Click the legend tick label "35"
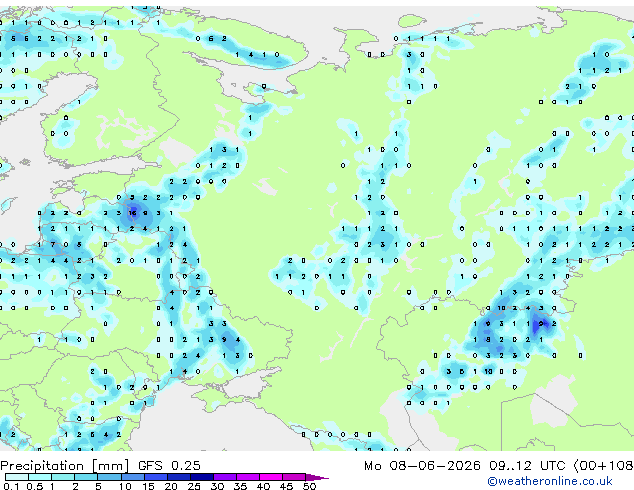 point(240,486)
